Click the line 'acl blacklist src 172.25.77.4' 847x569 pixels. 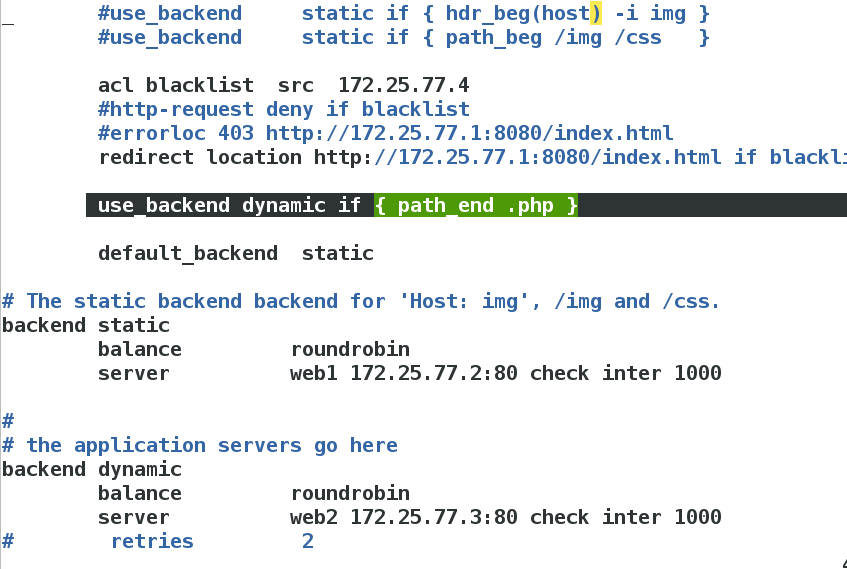pos(284,85)
